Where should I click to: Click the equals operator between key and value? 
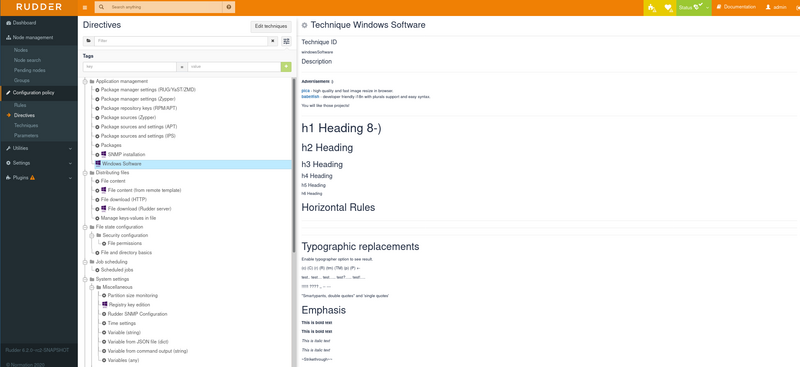182,66
